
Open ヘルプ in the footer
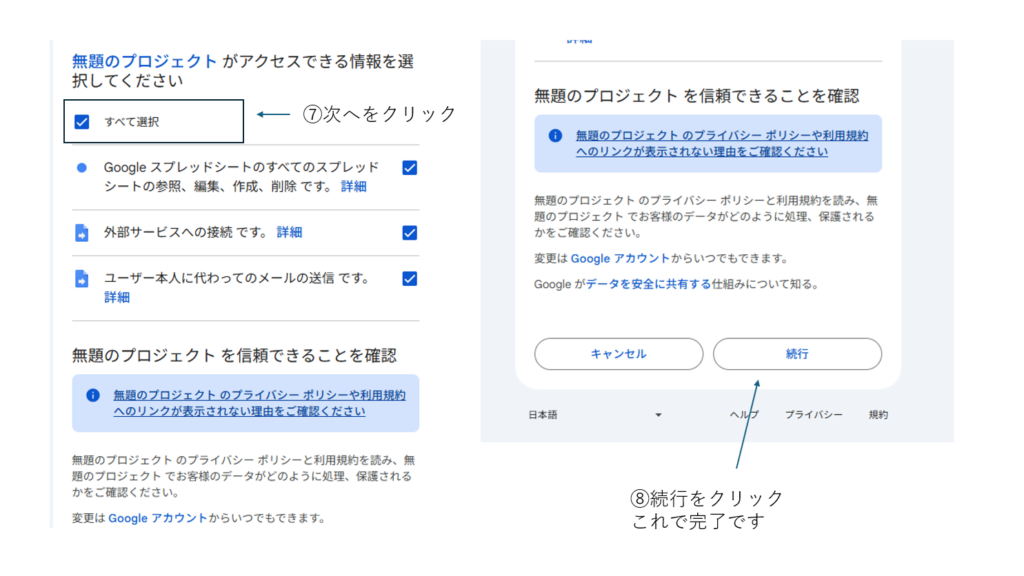click(x=743, y=415)
